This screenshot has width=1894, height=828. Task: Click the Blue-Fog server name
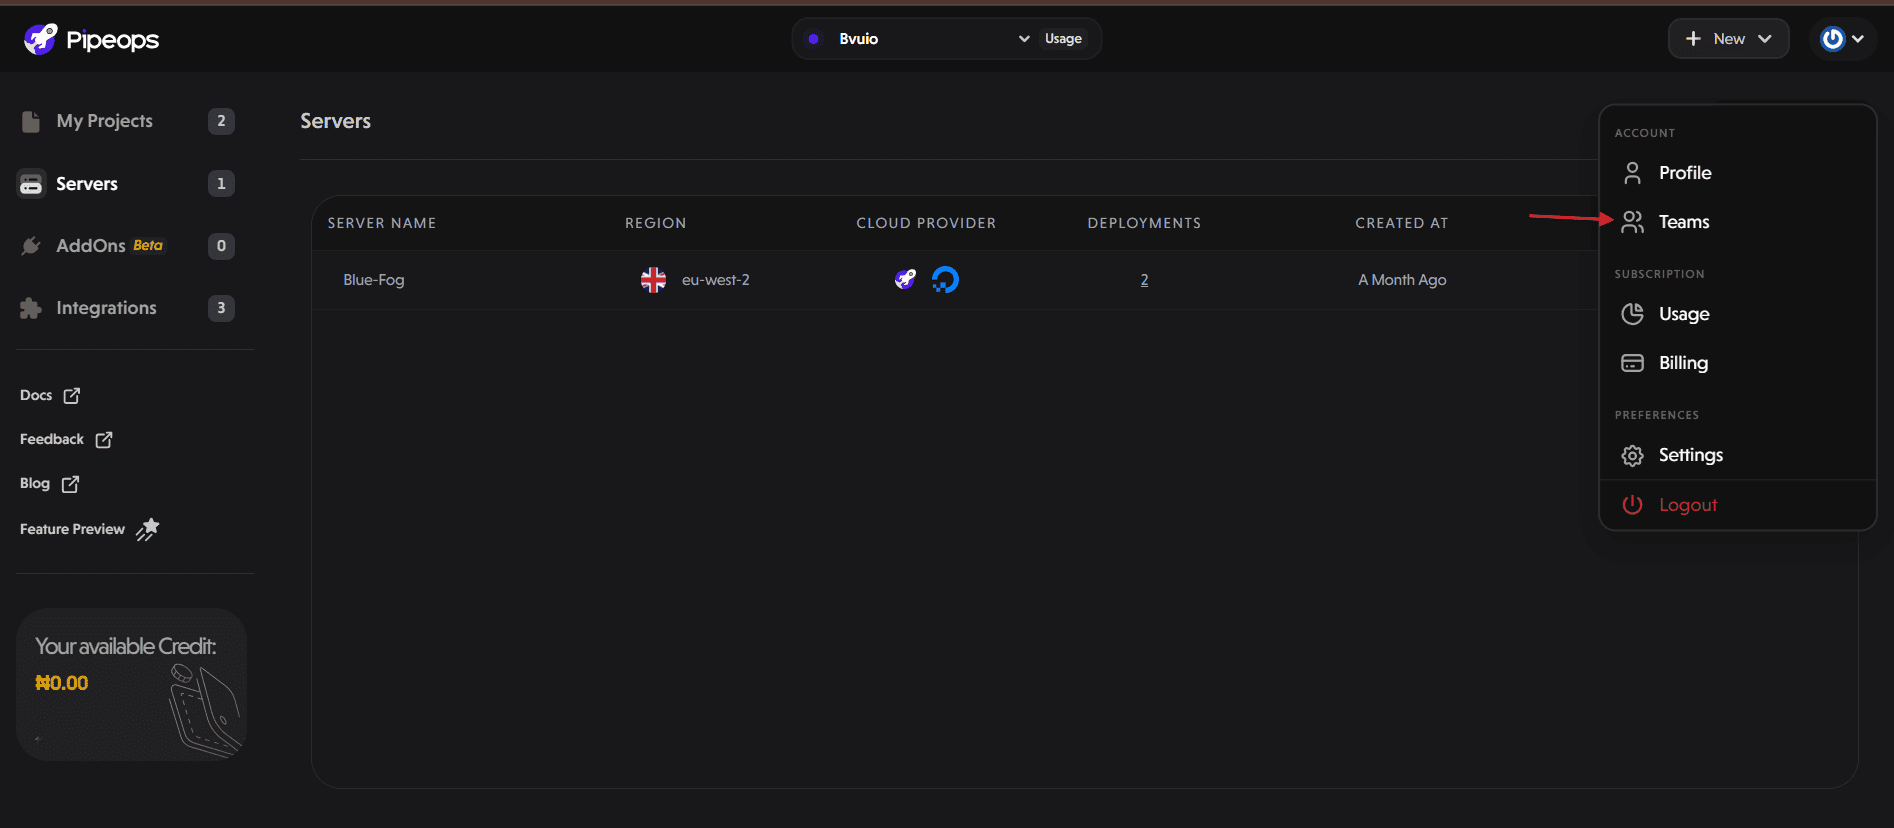374,280
